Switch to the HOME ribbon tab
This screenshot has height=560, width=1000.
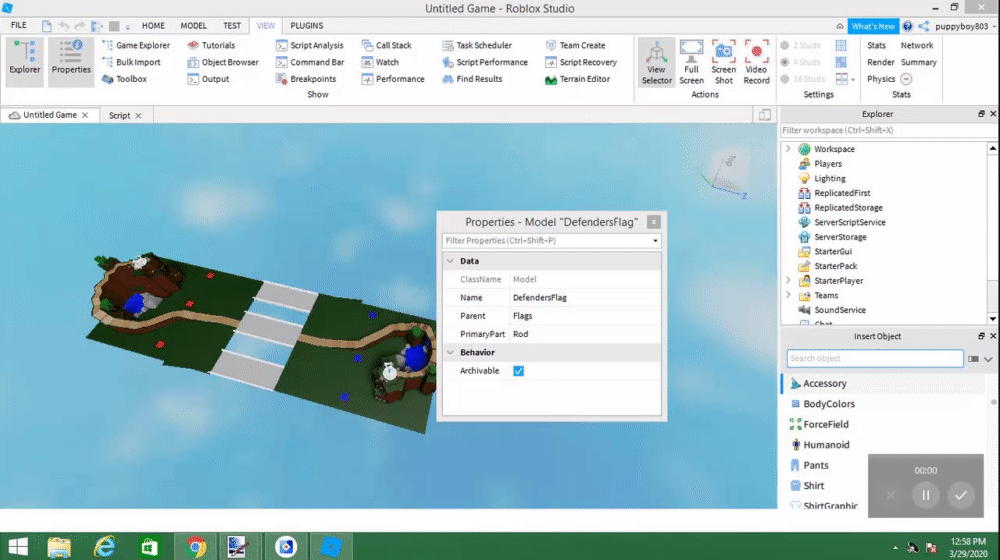[x=153, y=26]
